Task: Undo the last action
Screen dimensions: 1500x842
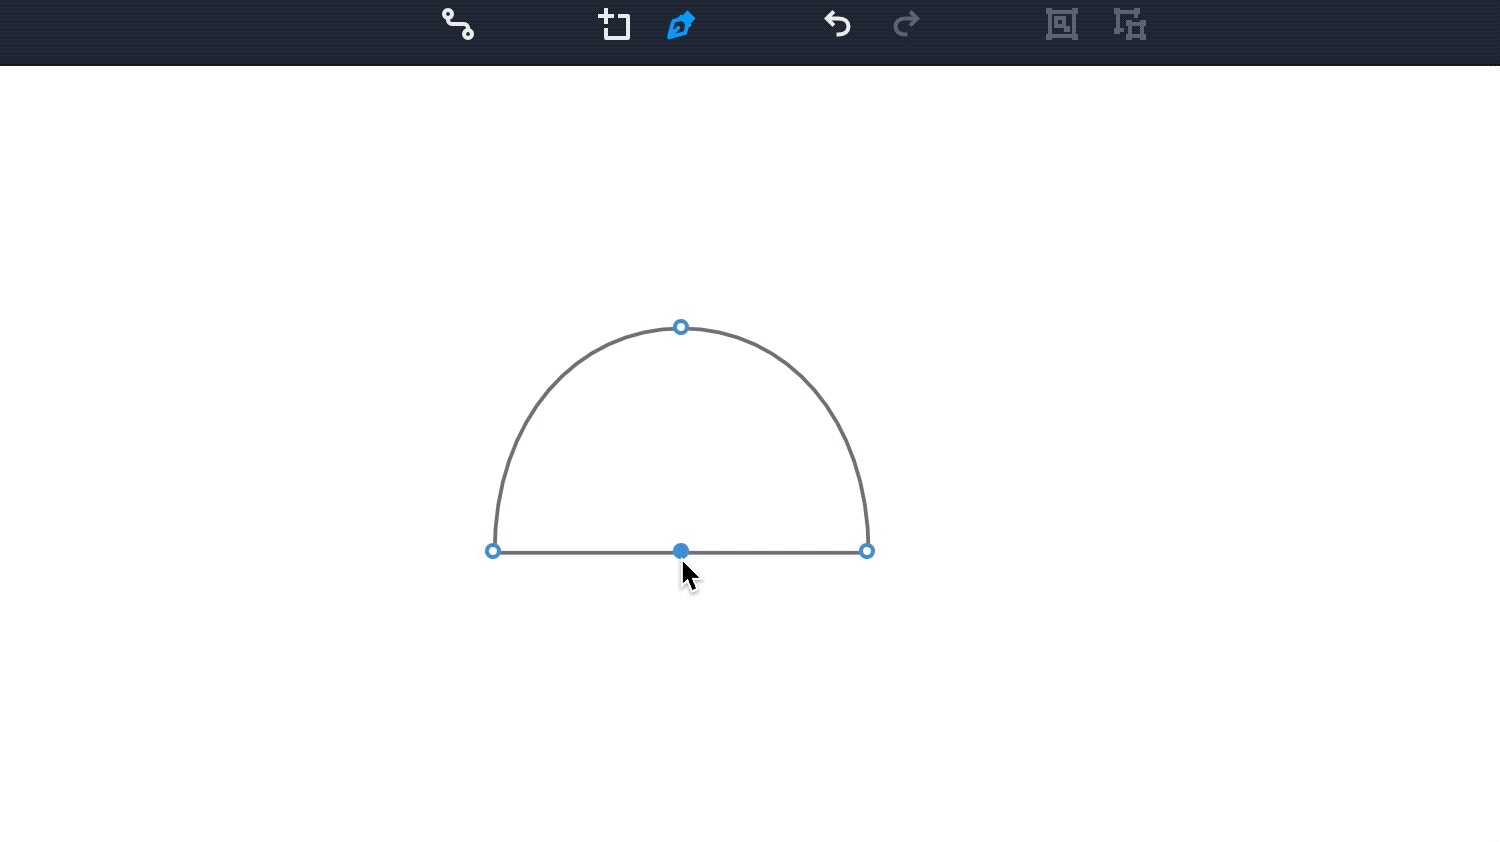Action: pos(837,24)
